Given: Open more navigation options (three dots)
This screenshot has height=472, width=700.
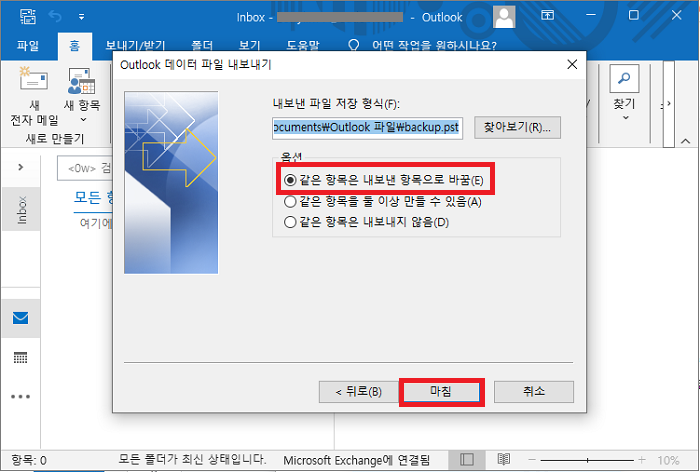Looking at the screenshot, I should click(21, 397).
